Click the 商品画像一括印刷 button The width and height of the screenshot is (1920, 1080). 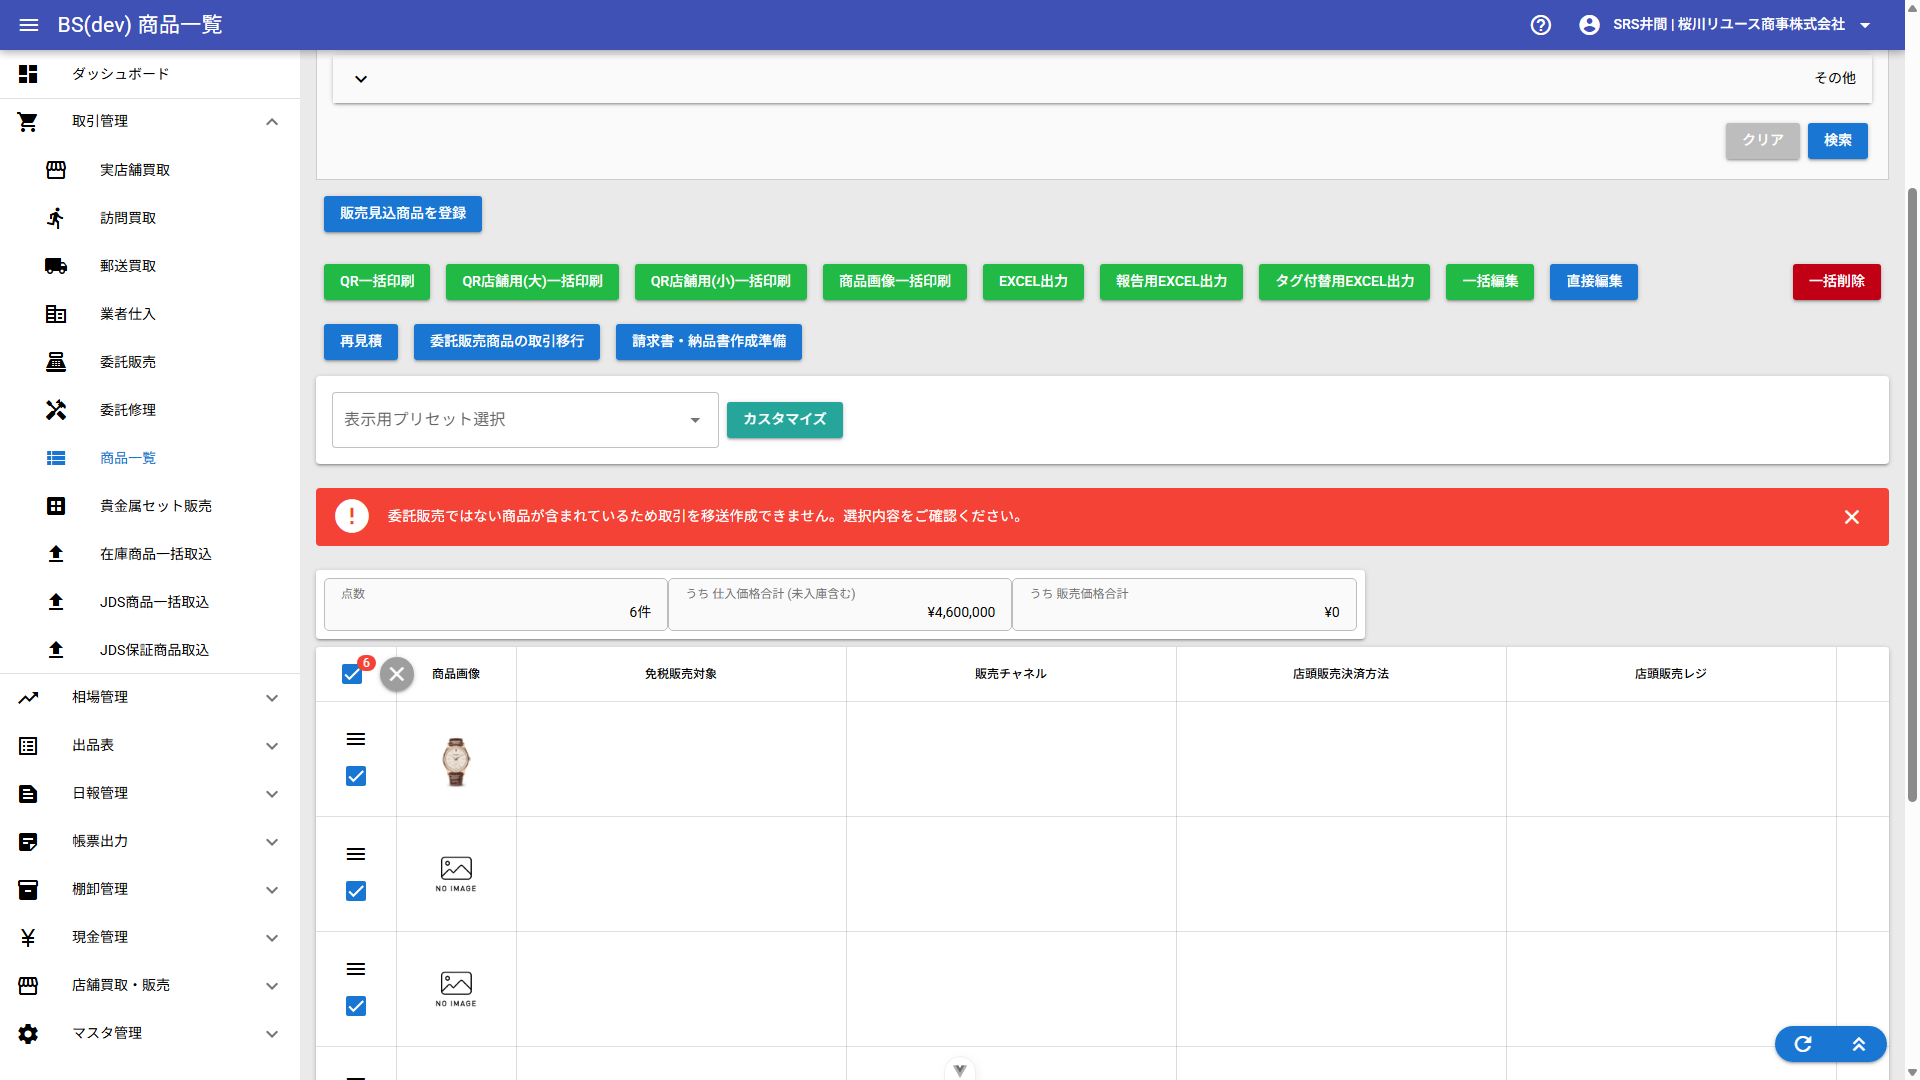(x=895, y=282)
